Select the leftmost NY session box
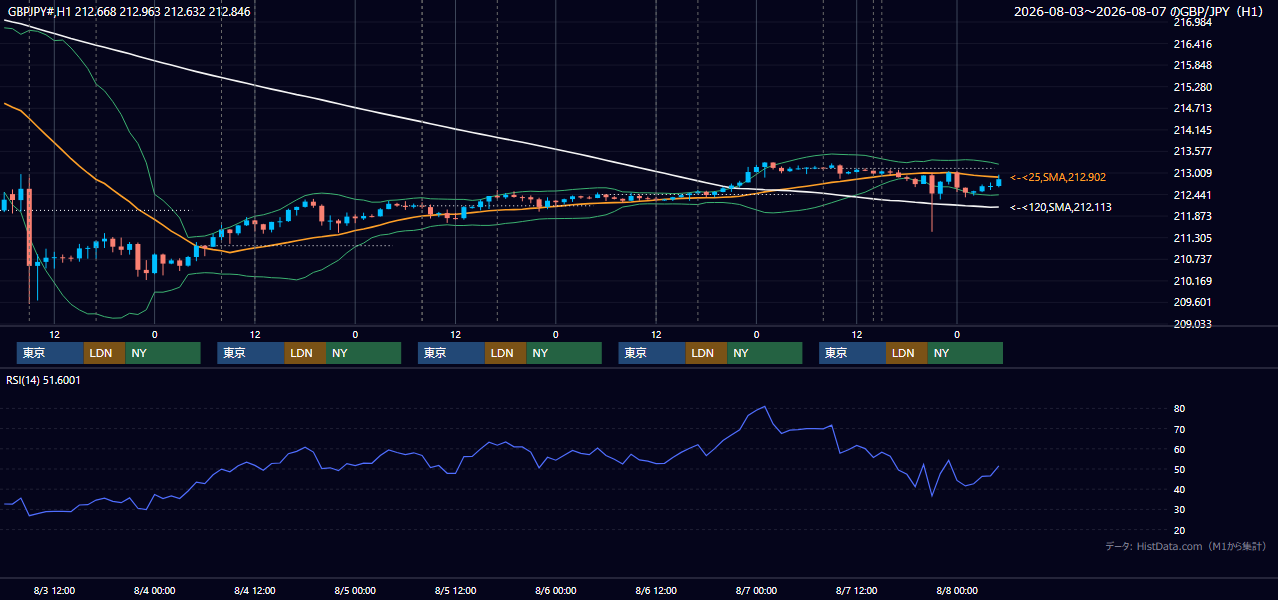This screenshot has width=1278, height=600. pyautogui.click(x=163, y=353)
